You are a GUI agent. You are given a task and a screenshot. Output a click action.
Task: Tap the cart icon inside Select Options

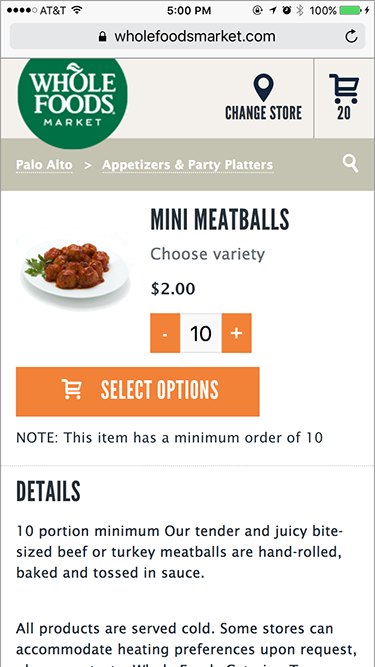(x=71, y=389)
